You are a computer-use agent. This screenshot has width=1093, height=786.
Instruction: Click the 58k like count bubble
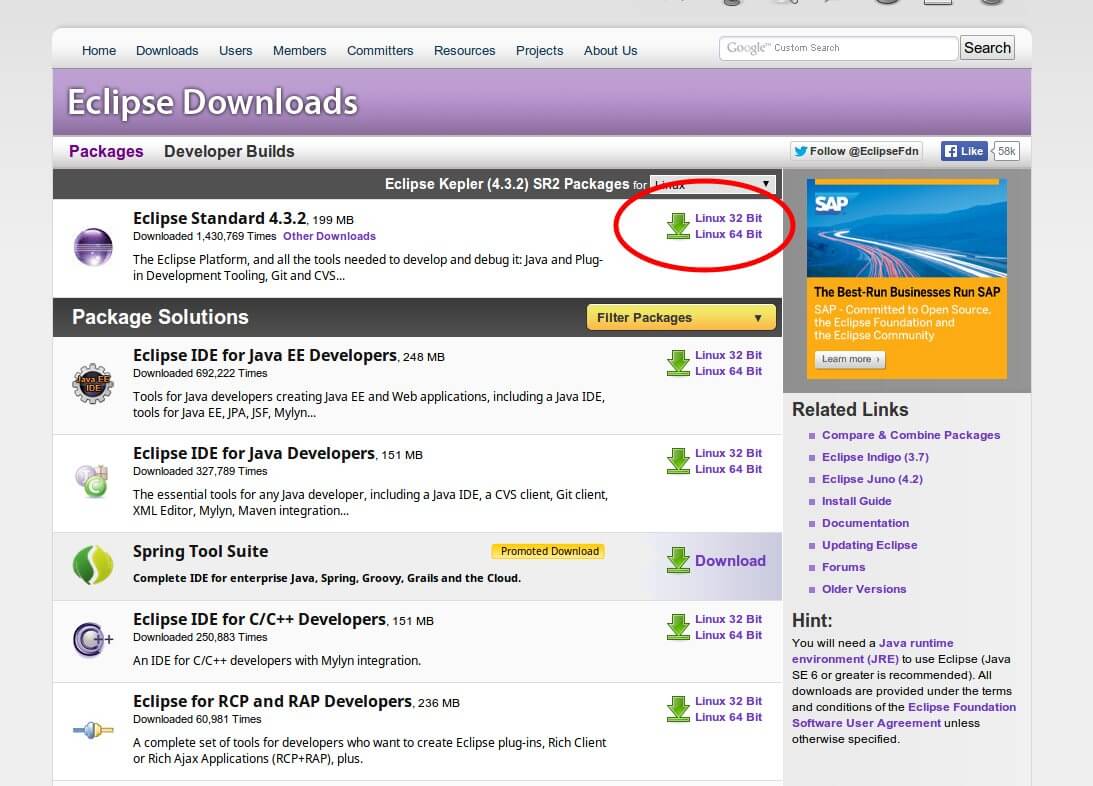coord(1006,151)
